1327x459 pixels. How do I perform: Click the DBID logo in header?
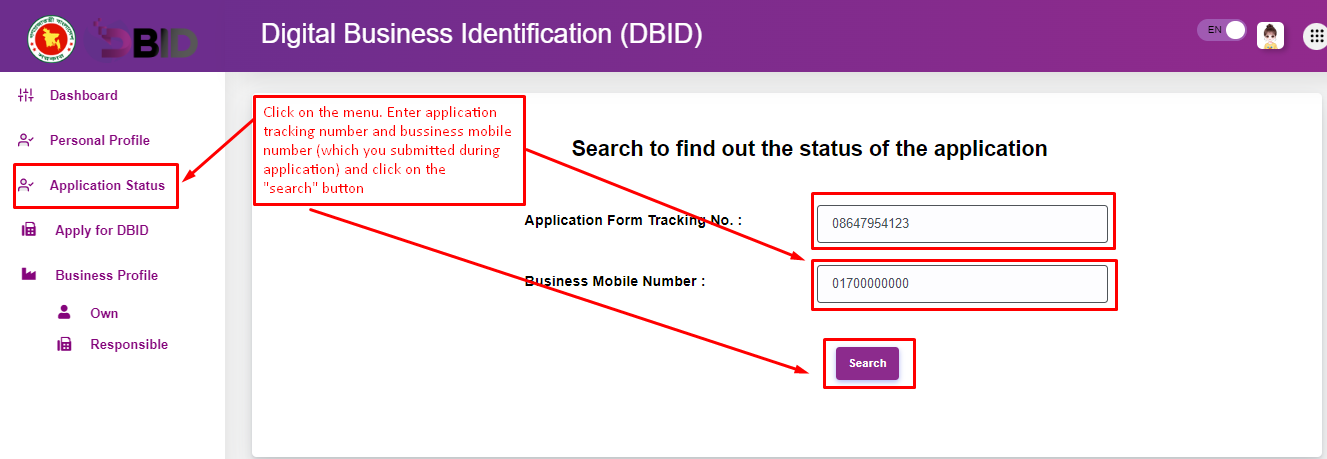pos(146,41)
